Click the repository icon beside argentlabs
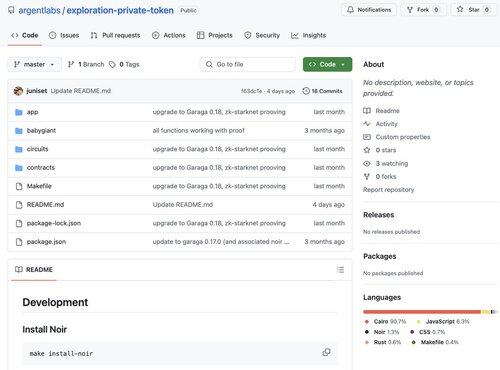 [11, 10]
